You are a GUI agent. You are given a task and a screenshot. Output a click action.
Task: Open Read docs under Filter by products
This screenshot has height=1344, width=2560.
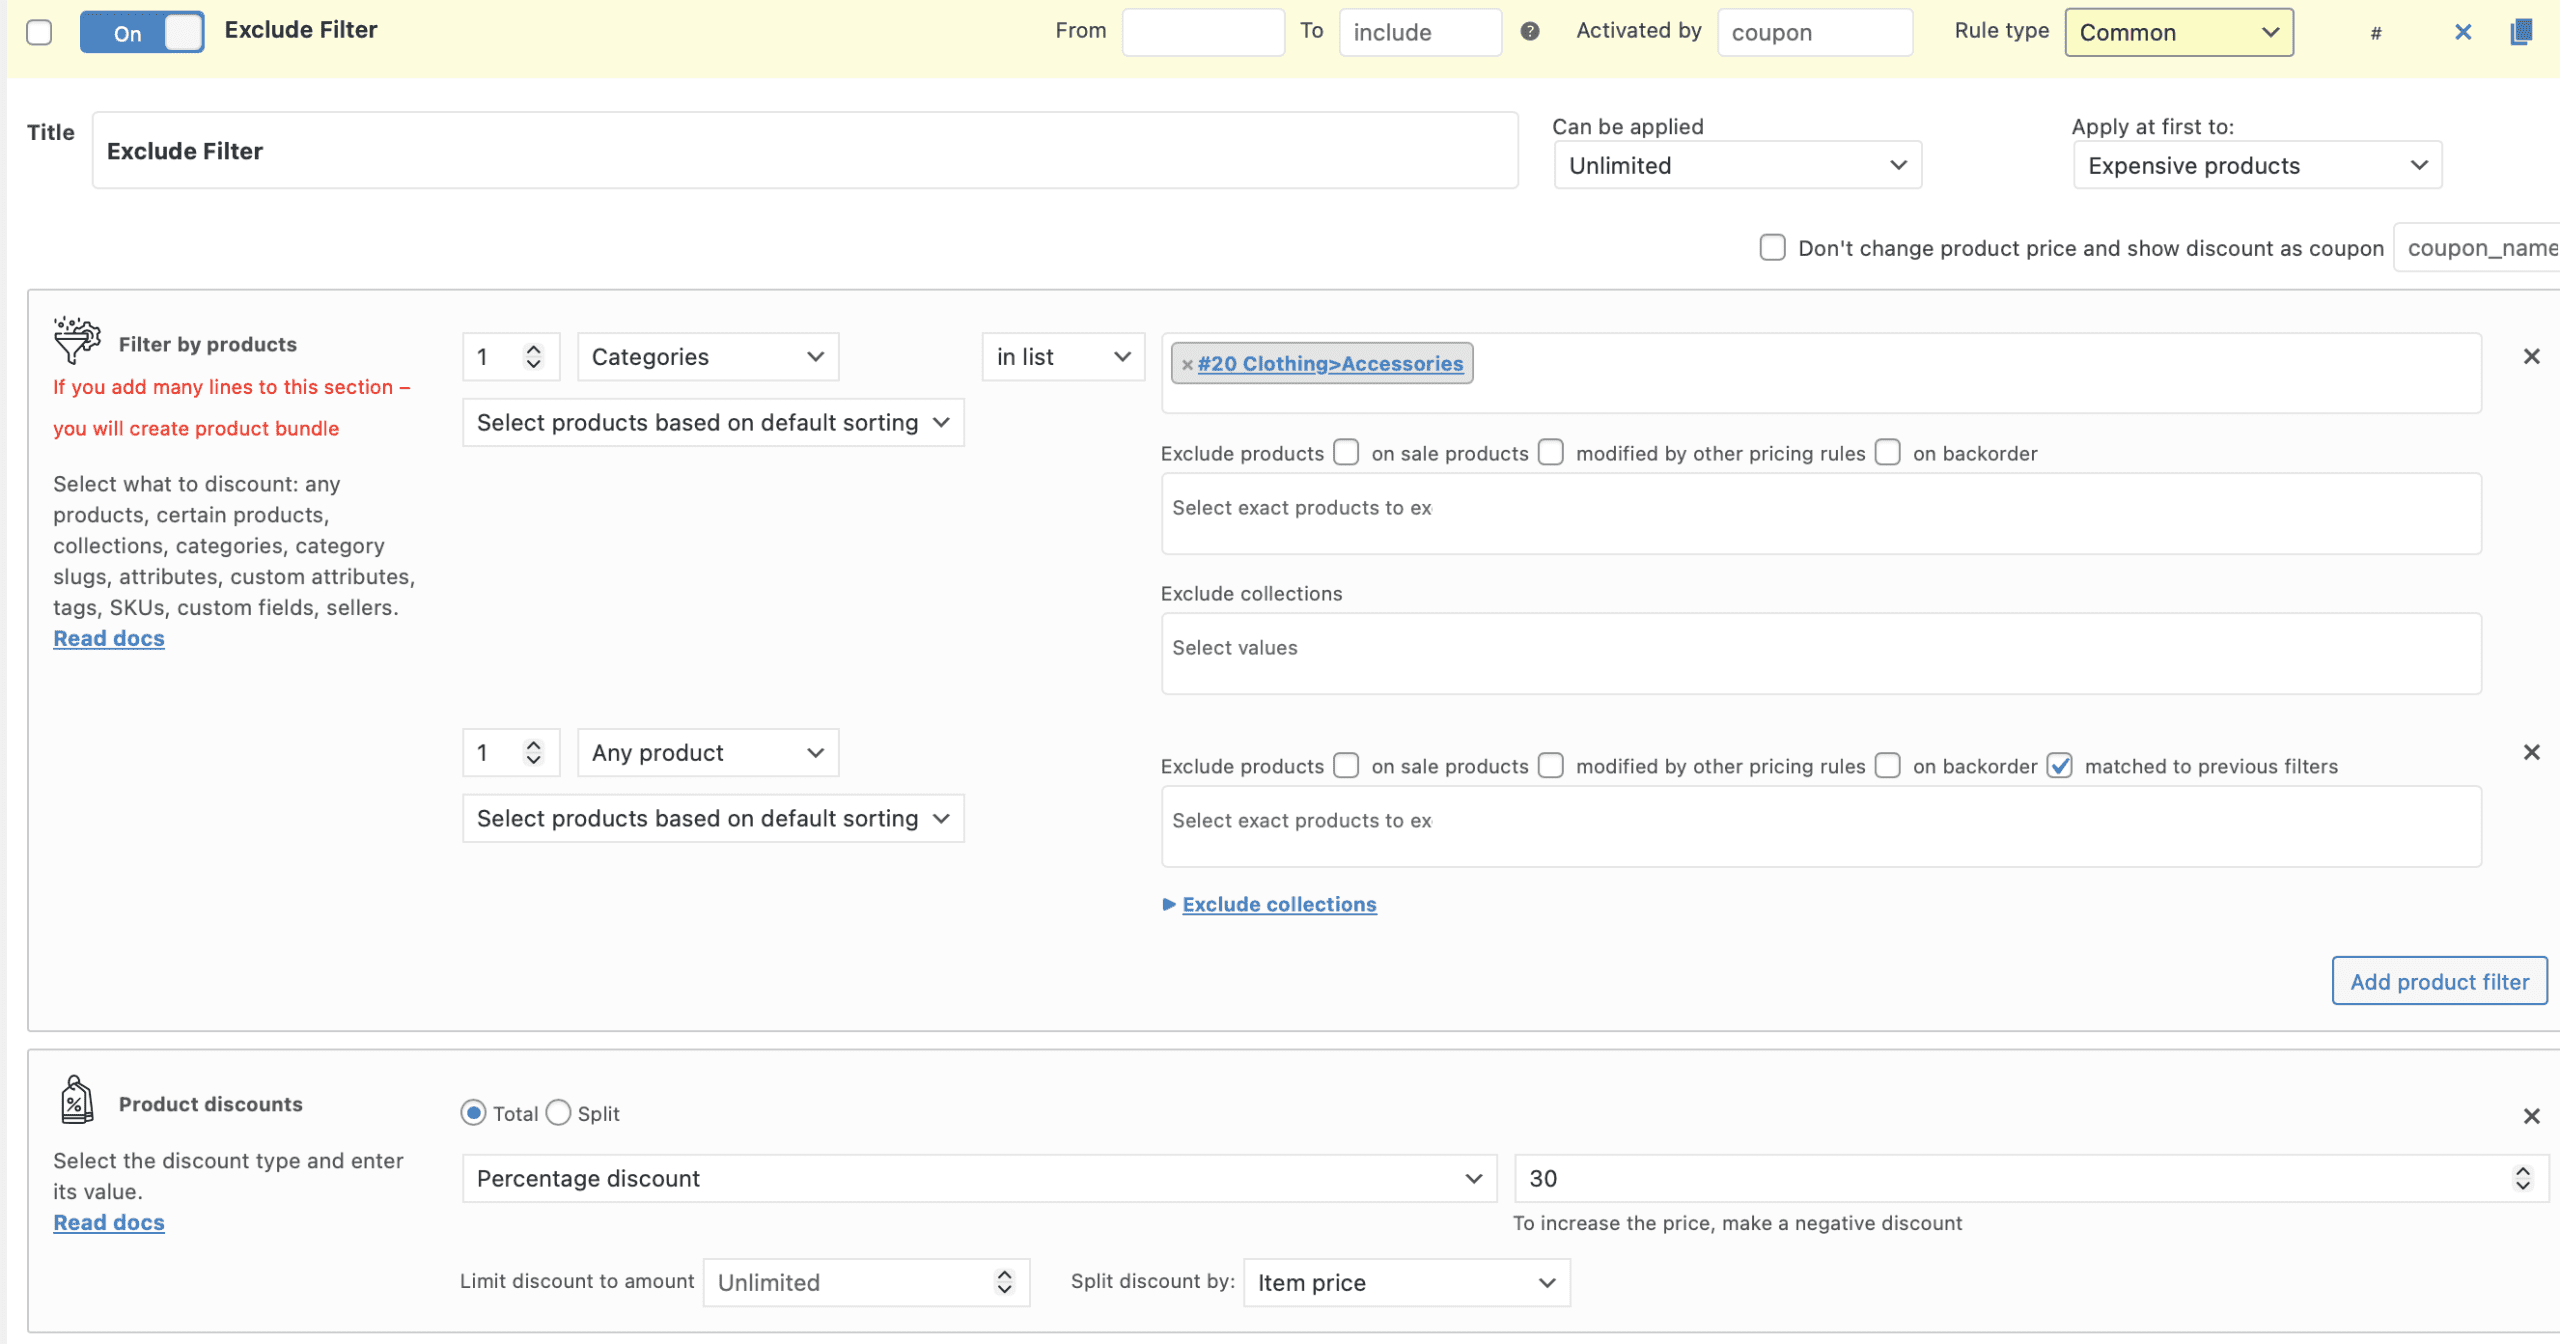pyautogui.click(x=108, y=637)
